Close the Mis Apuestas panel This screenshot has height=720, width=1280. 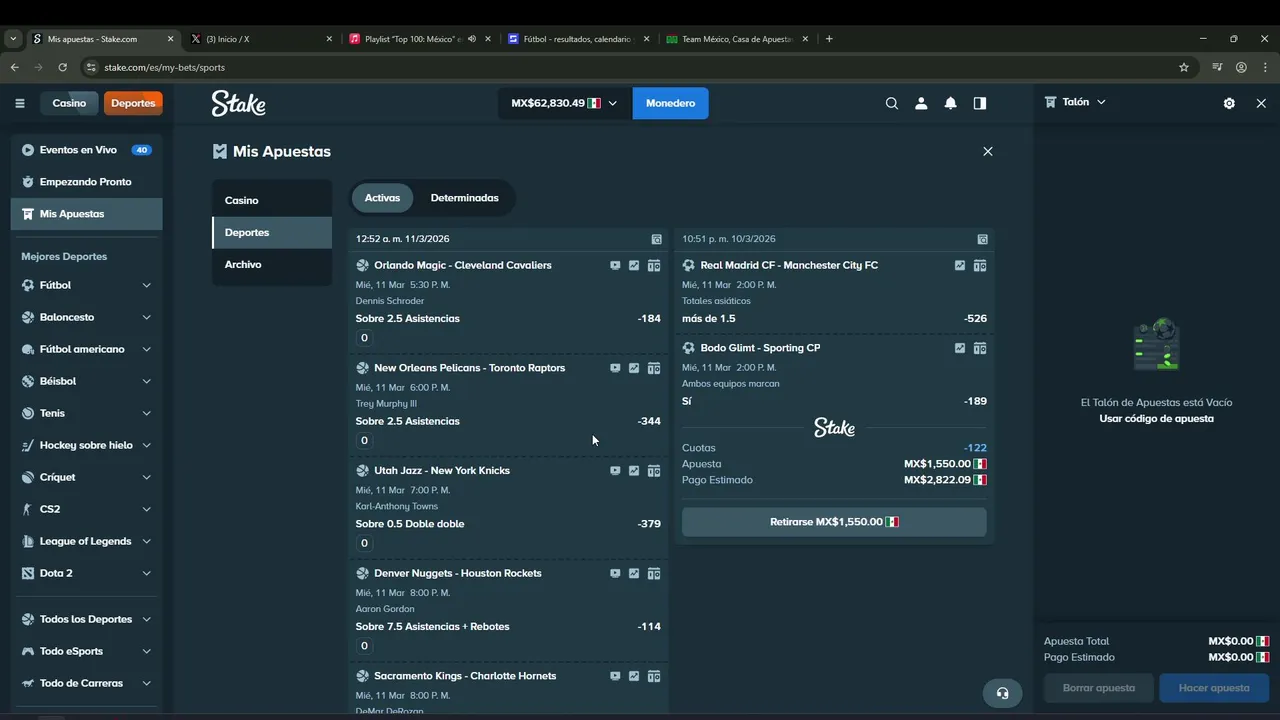point(988,151)
